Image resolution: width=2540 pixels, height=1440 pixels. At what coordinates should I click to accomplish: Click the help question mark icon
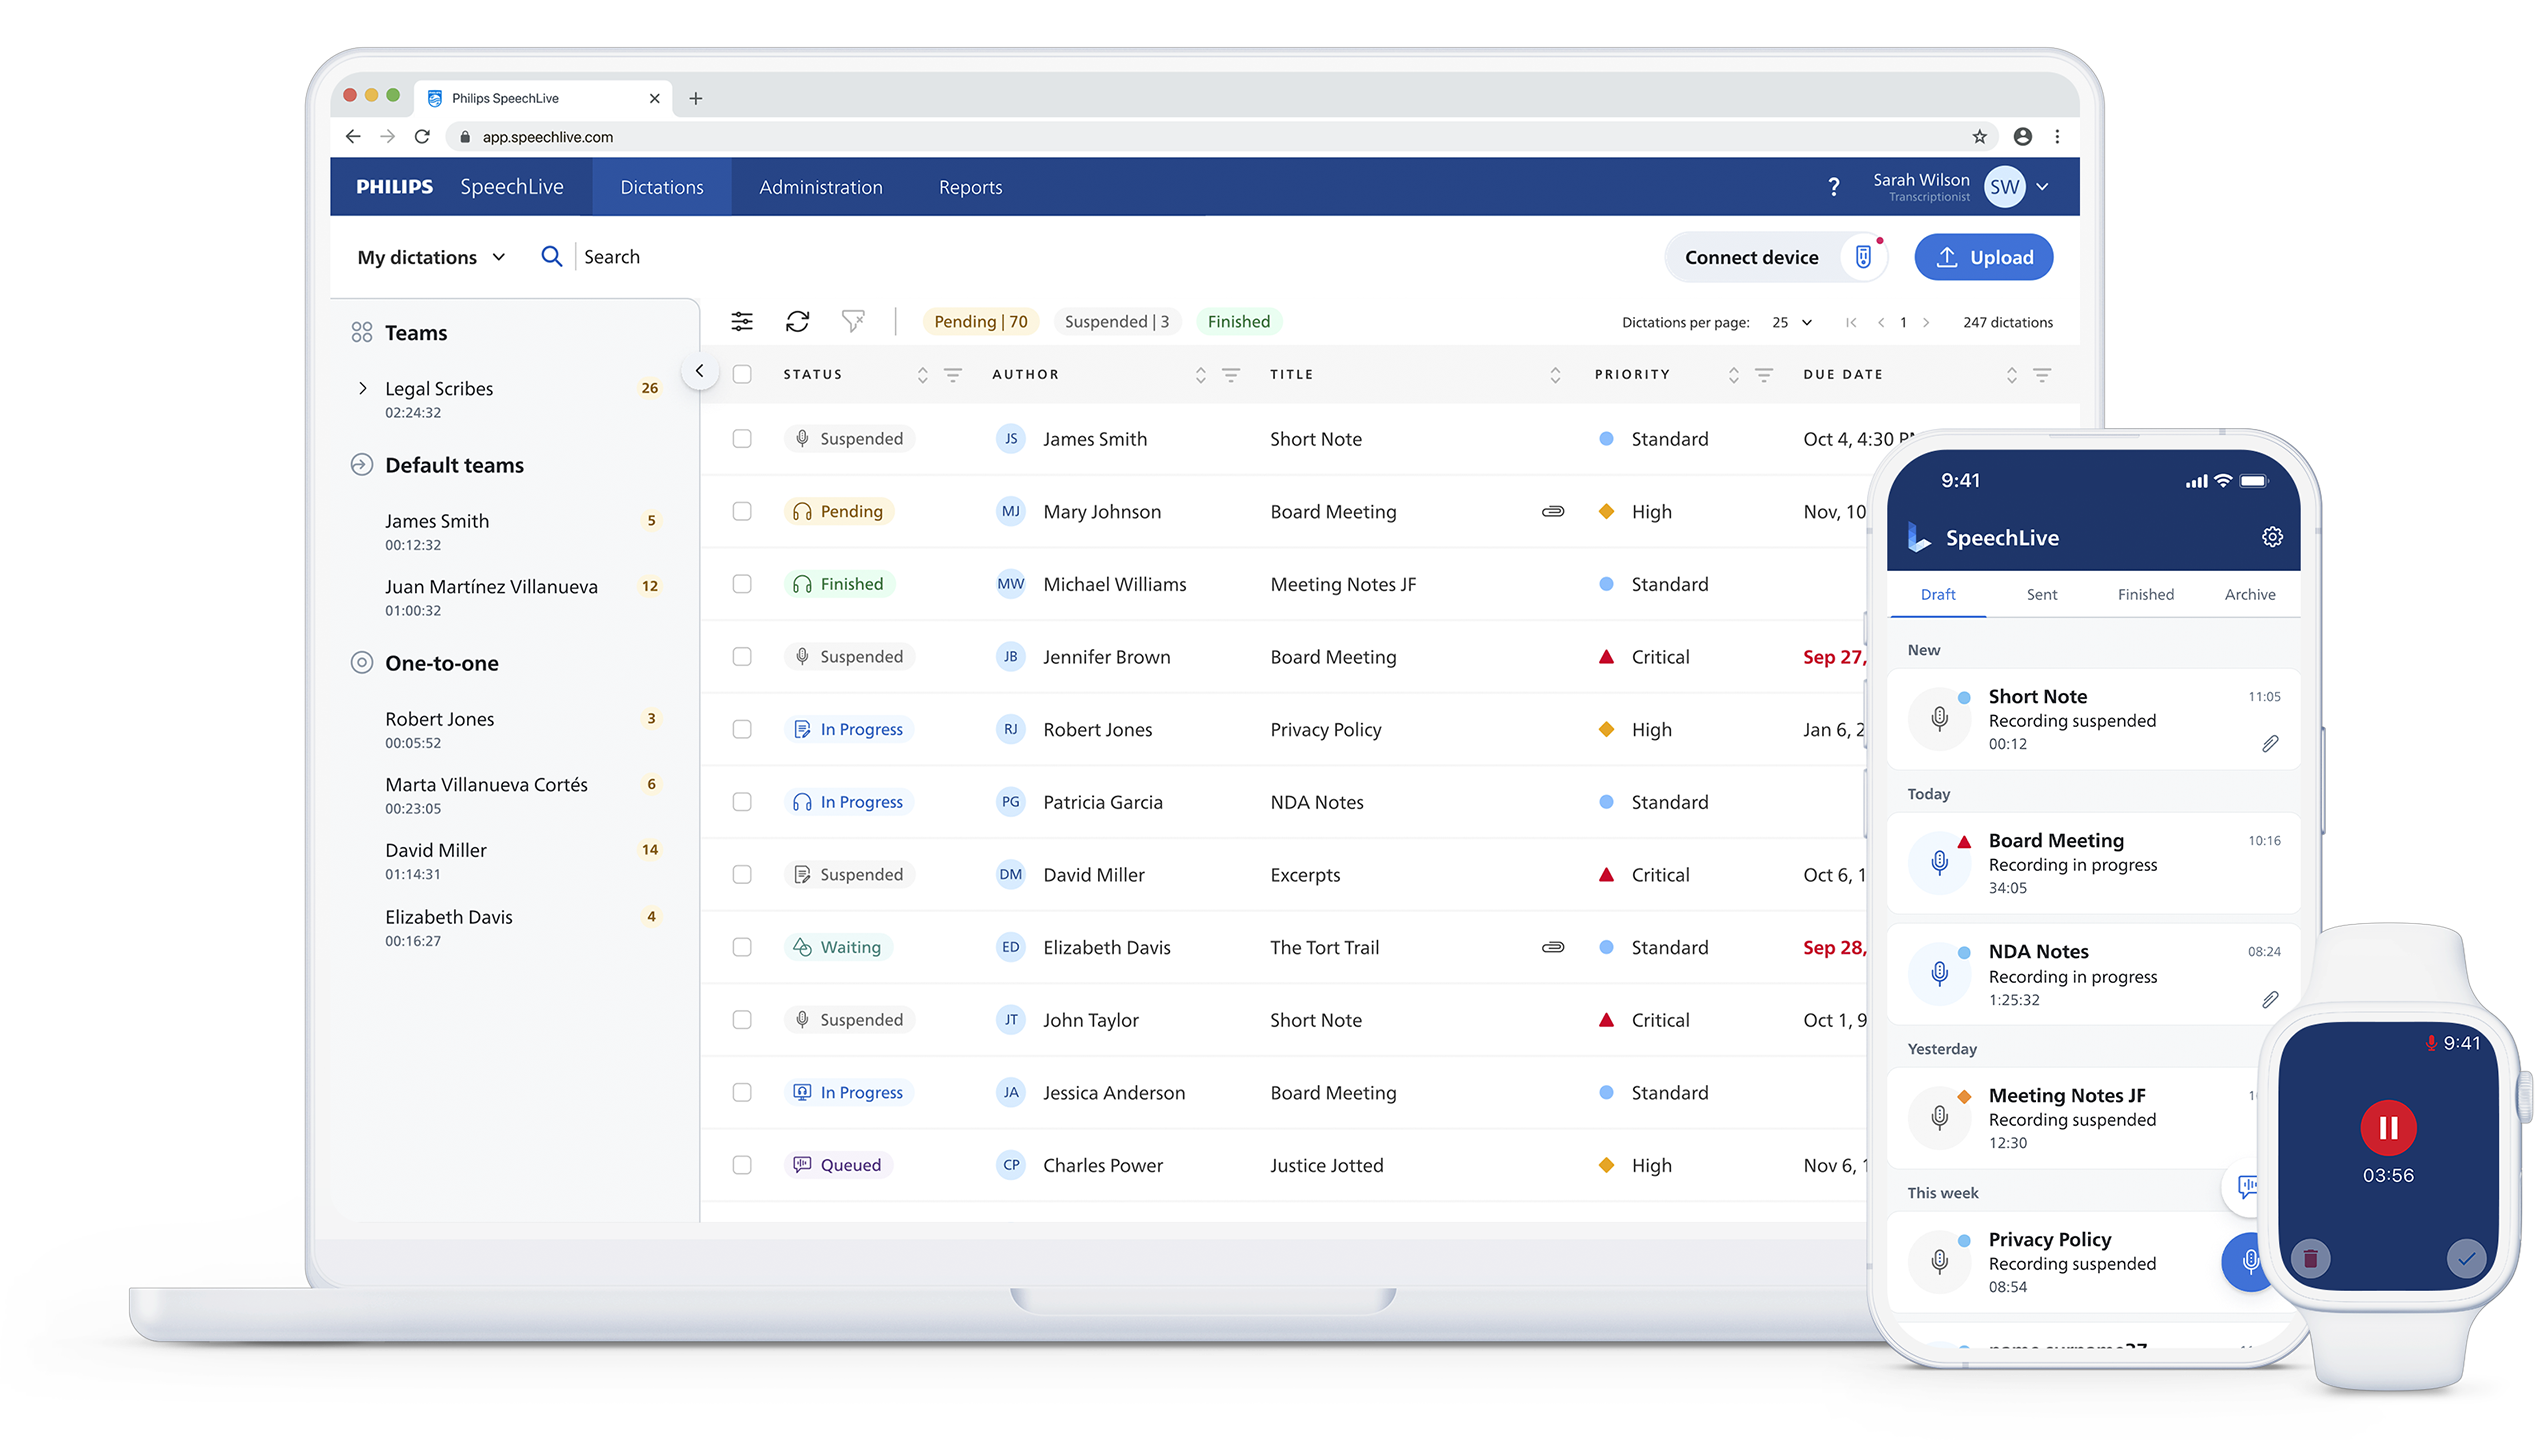tap(1833, 187)
